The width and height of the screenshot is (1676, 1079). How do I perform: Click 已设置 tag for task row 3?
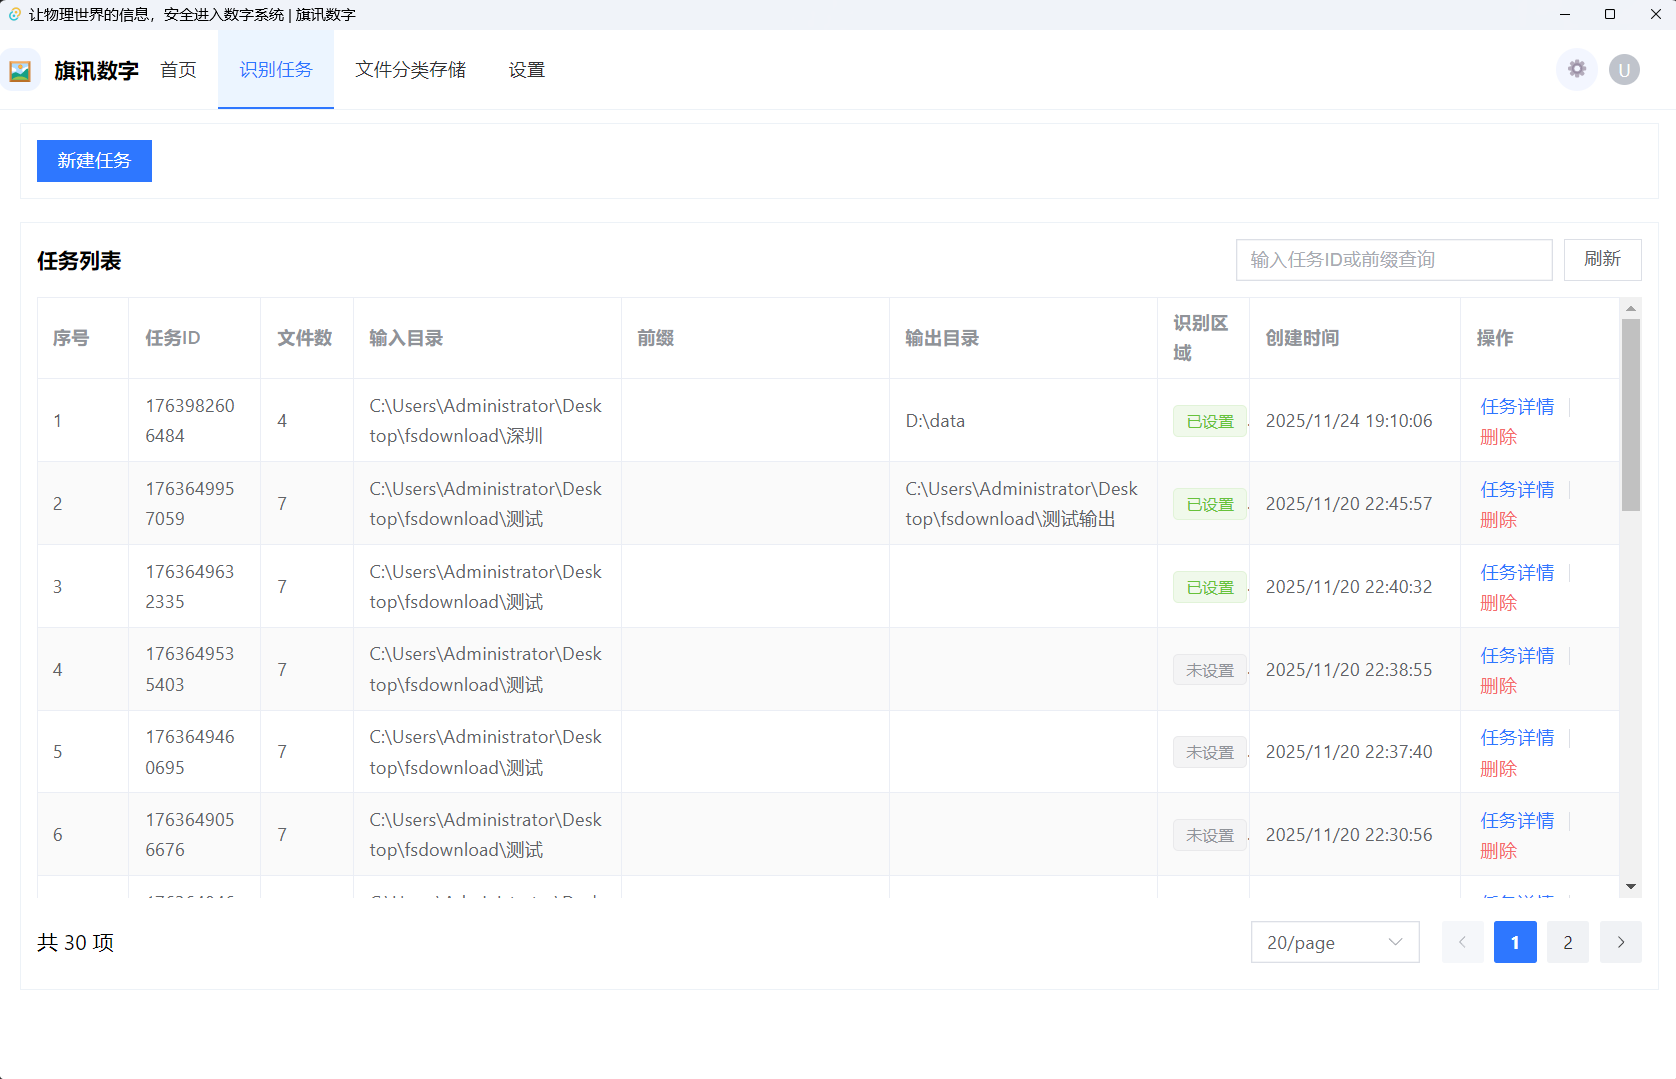click(1209, 587)
